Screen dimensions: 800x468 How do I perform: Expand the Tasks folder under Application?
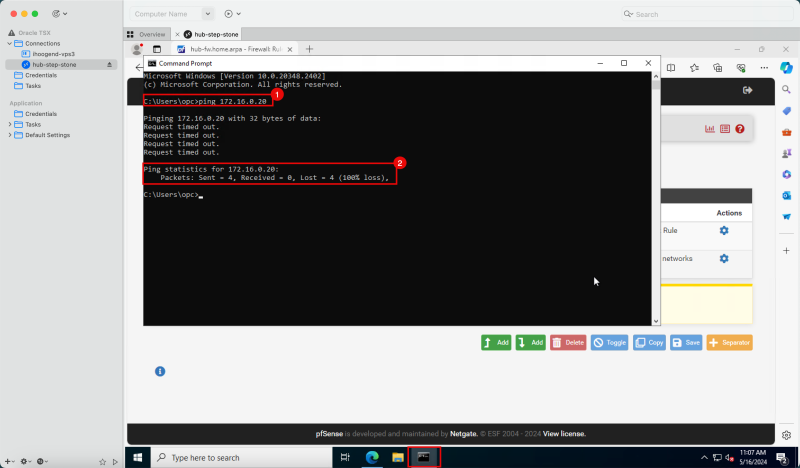click(x=10, y=124)
